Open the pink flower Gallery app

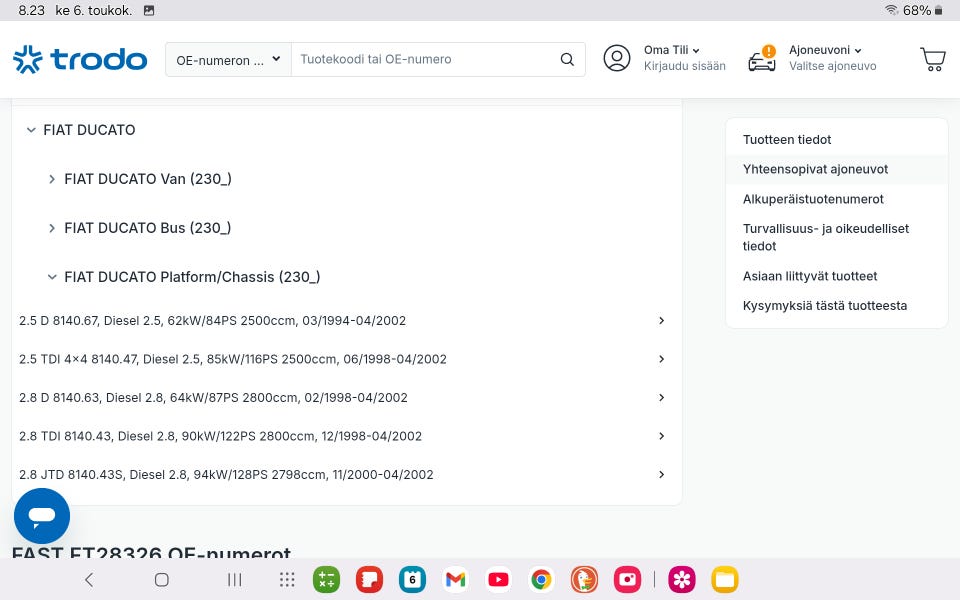[681, 579]
